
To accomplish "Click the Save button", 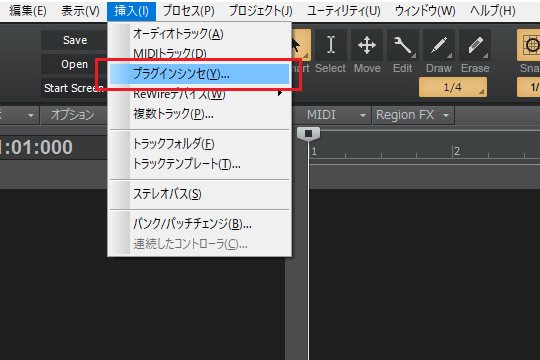I will (x=75, y=40).
